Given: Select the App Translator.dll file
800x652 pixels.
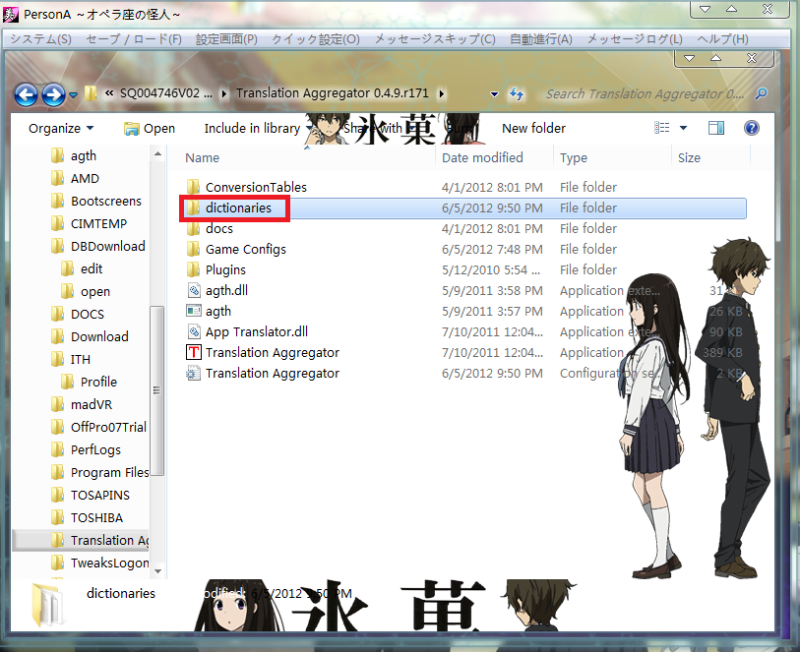Looking at the screenshot, I should [256, 332].
